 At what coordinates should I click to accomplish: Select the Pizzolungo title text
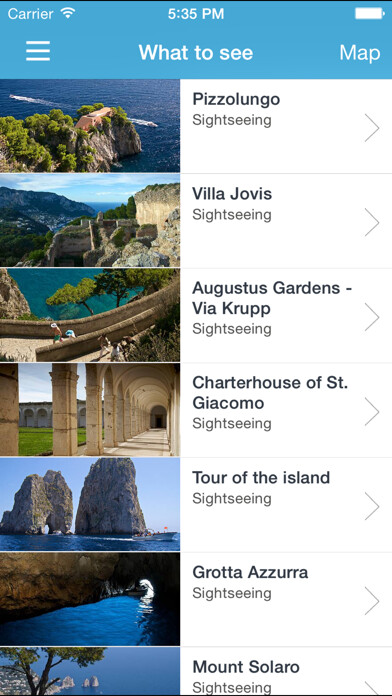(x=236, y=99)
